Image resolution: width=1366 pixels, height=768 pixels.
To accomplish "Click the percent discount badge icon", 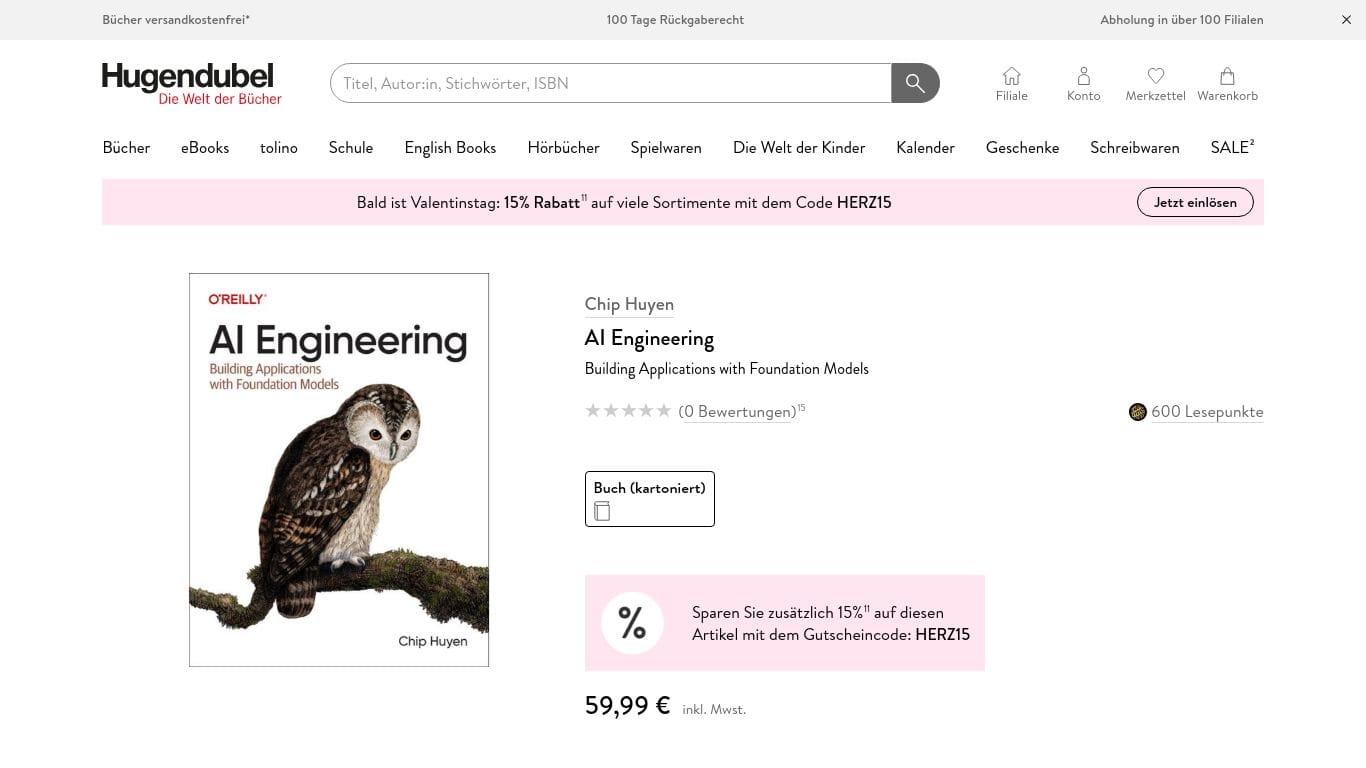I will pos(632,622).
